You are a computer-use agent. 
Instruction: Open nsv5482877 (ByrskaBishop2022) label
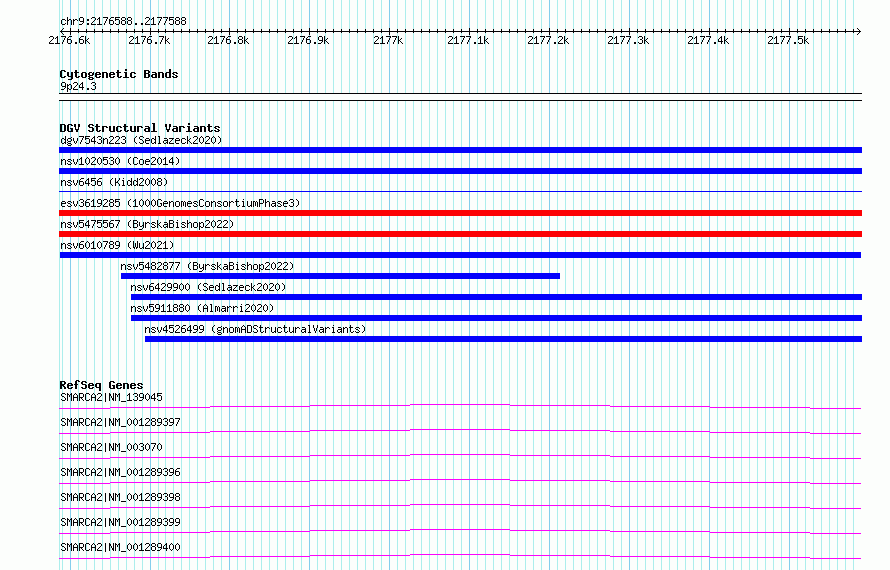[x=207, y=266]
